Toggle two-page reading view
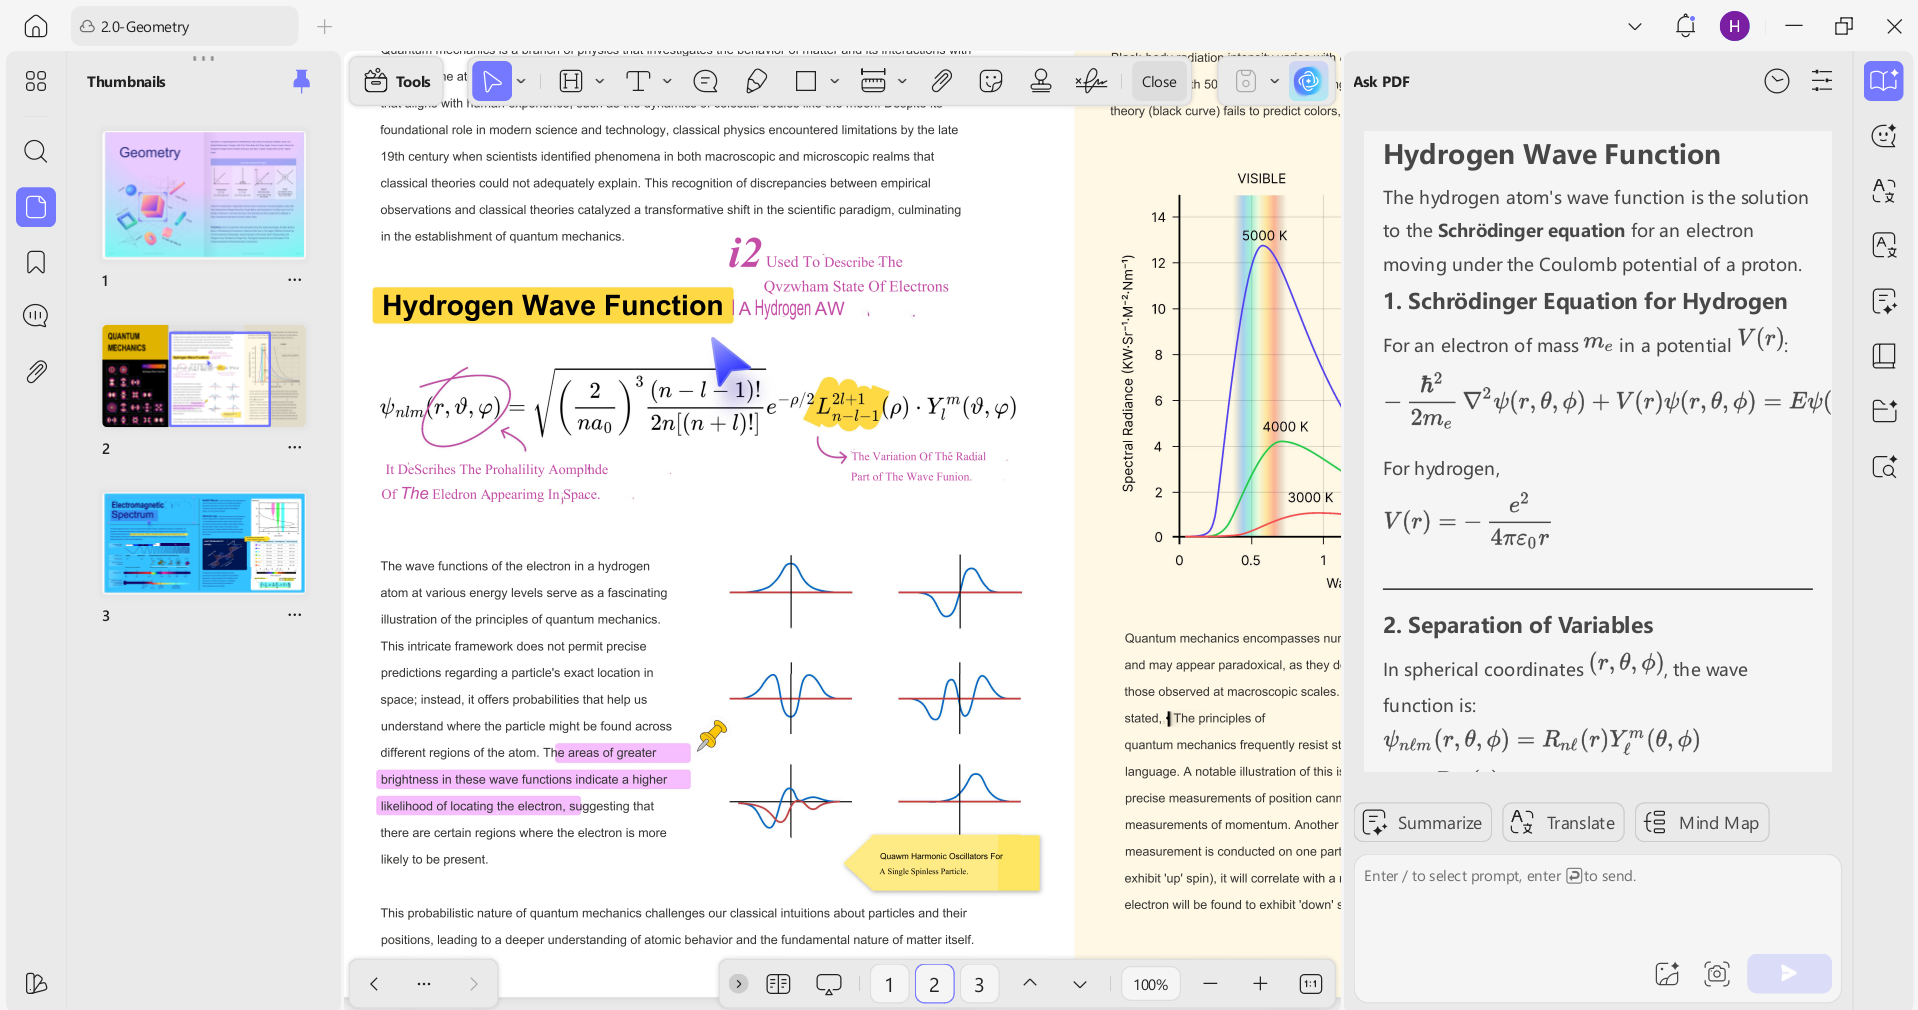 [x=778, y=984]
